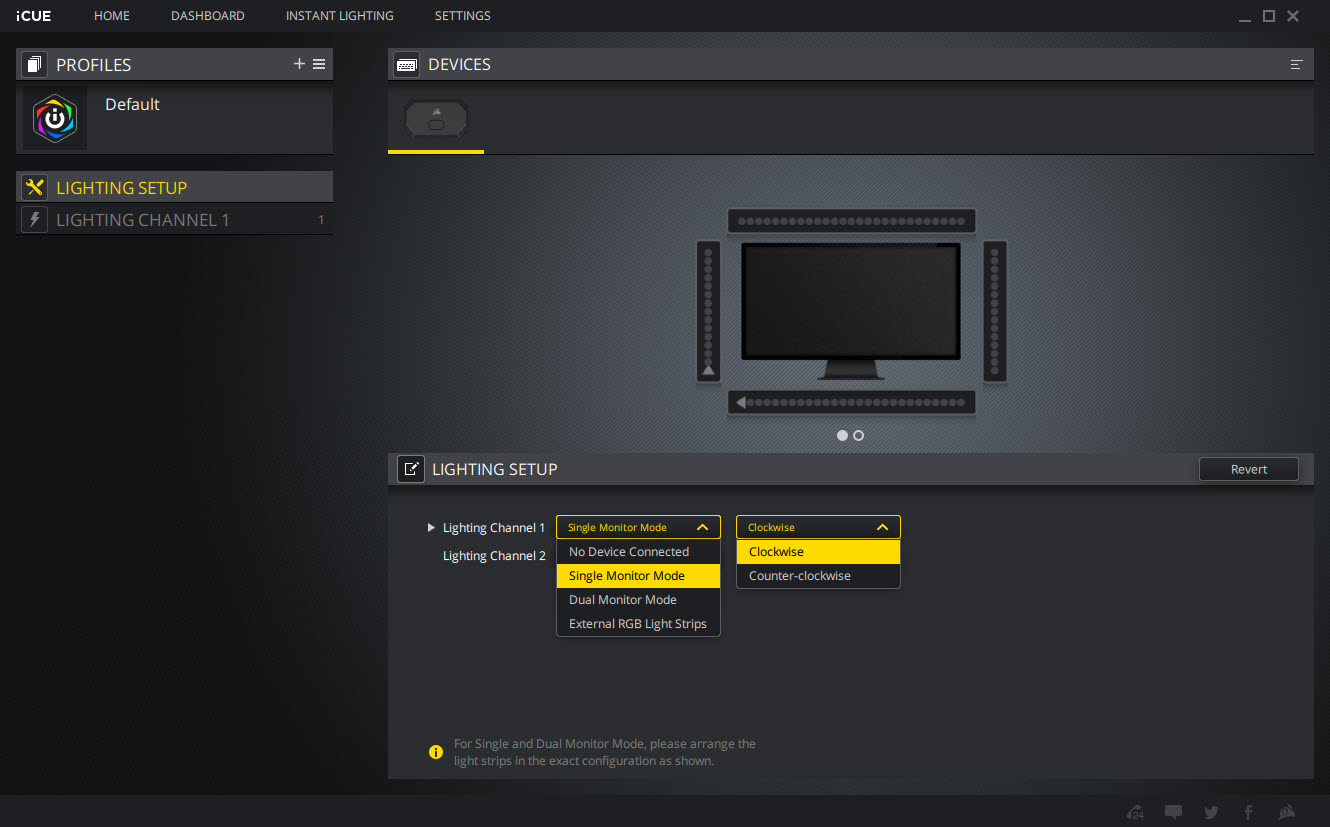Open the HOME menu

coord(112,16)
